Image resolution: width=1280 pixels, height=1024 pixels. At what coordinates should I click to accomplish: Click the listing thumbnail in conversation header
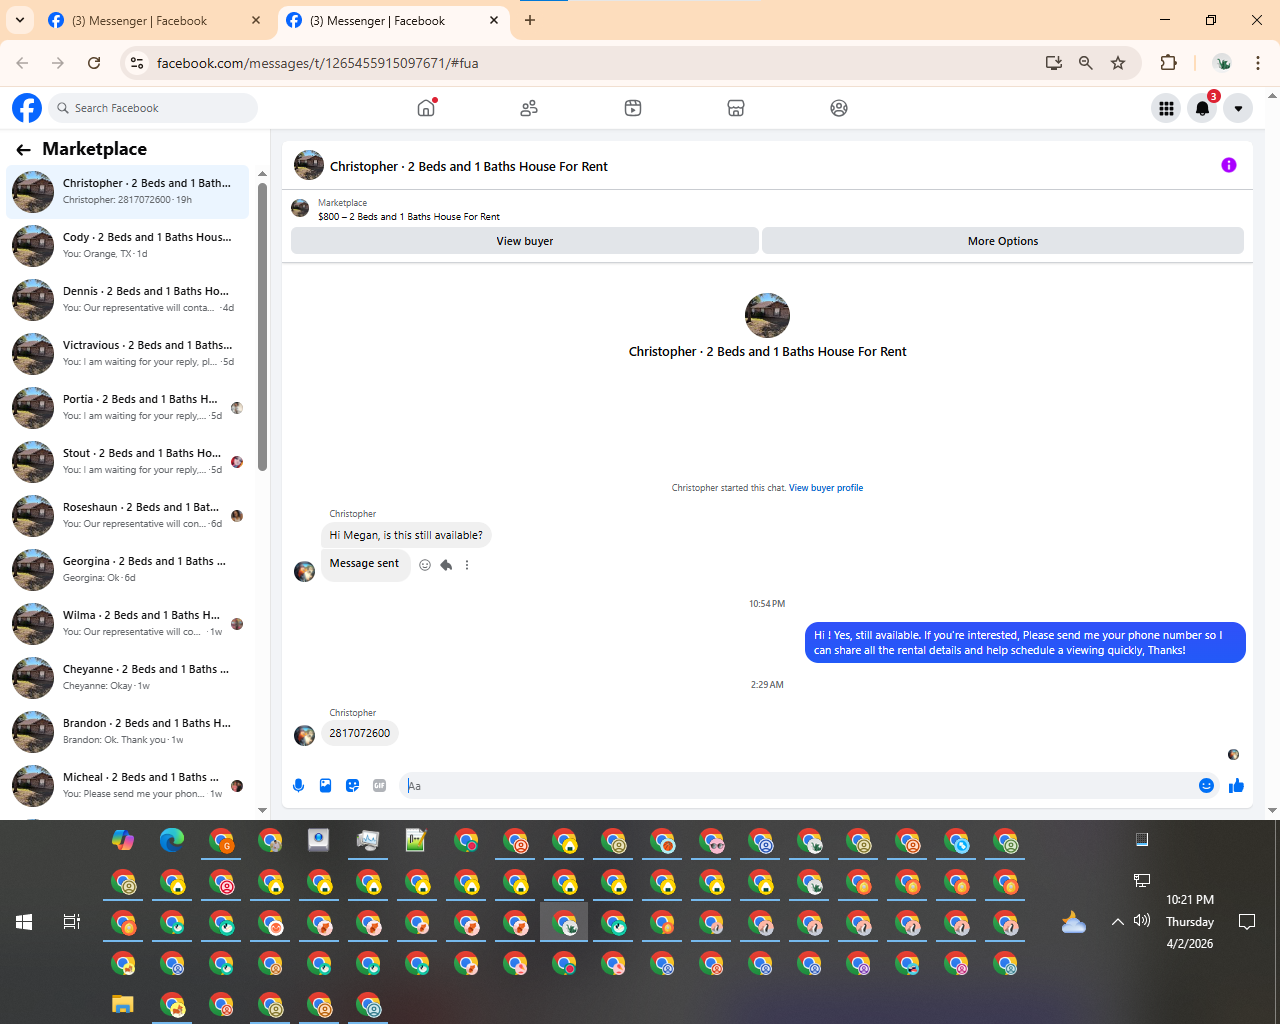[x=309, y=165]
